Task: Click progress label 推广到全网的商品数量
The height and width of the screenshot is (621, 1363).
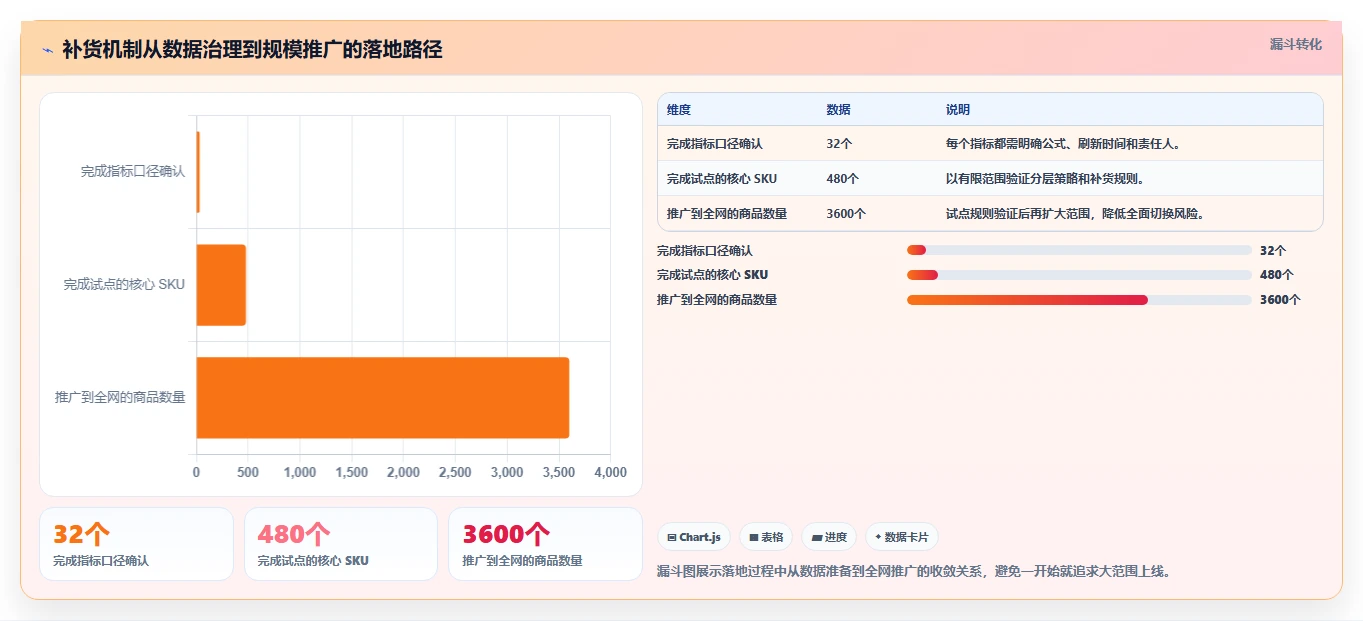Action: tap(717, 300)
